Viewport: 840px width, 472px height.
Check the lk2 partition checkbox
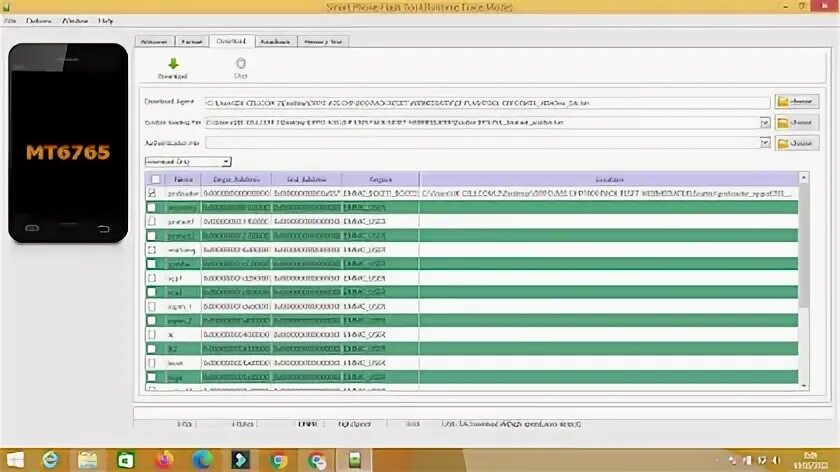[152, 349]
